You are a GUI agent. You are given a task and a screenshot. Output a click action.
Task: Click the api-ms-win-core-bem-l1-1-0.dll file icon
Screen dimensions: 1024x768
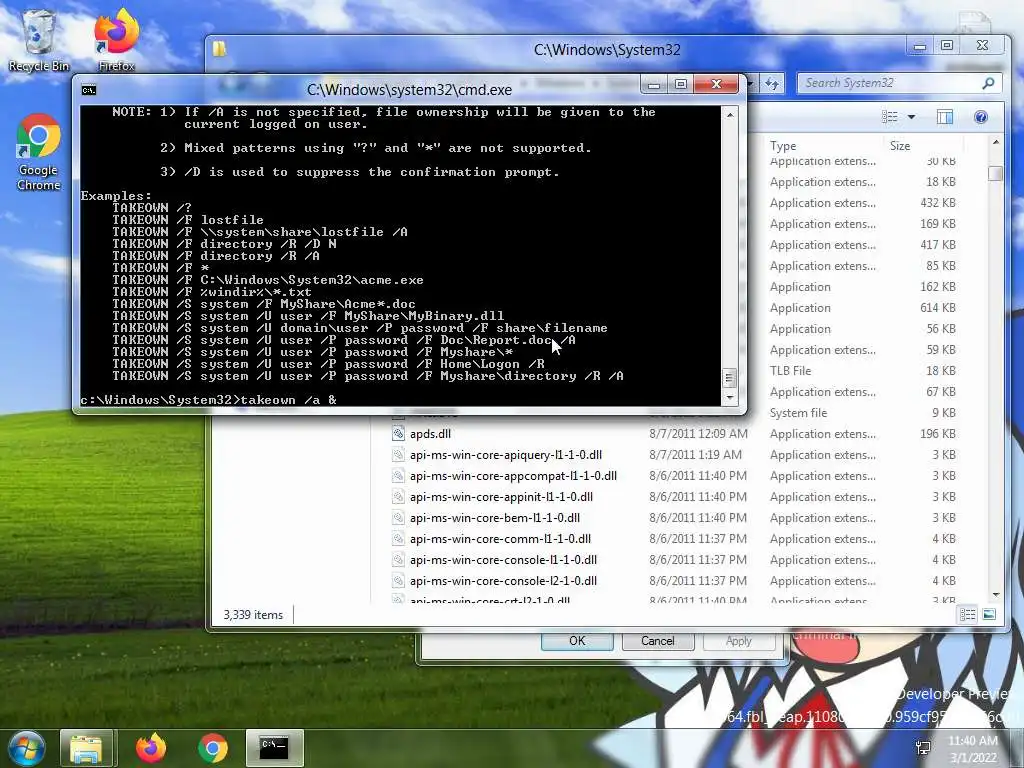(x=398, y=517)
